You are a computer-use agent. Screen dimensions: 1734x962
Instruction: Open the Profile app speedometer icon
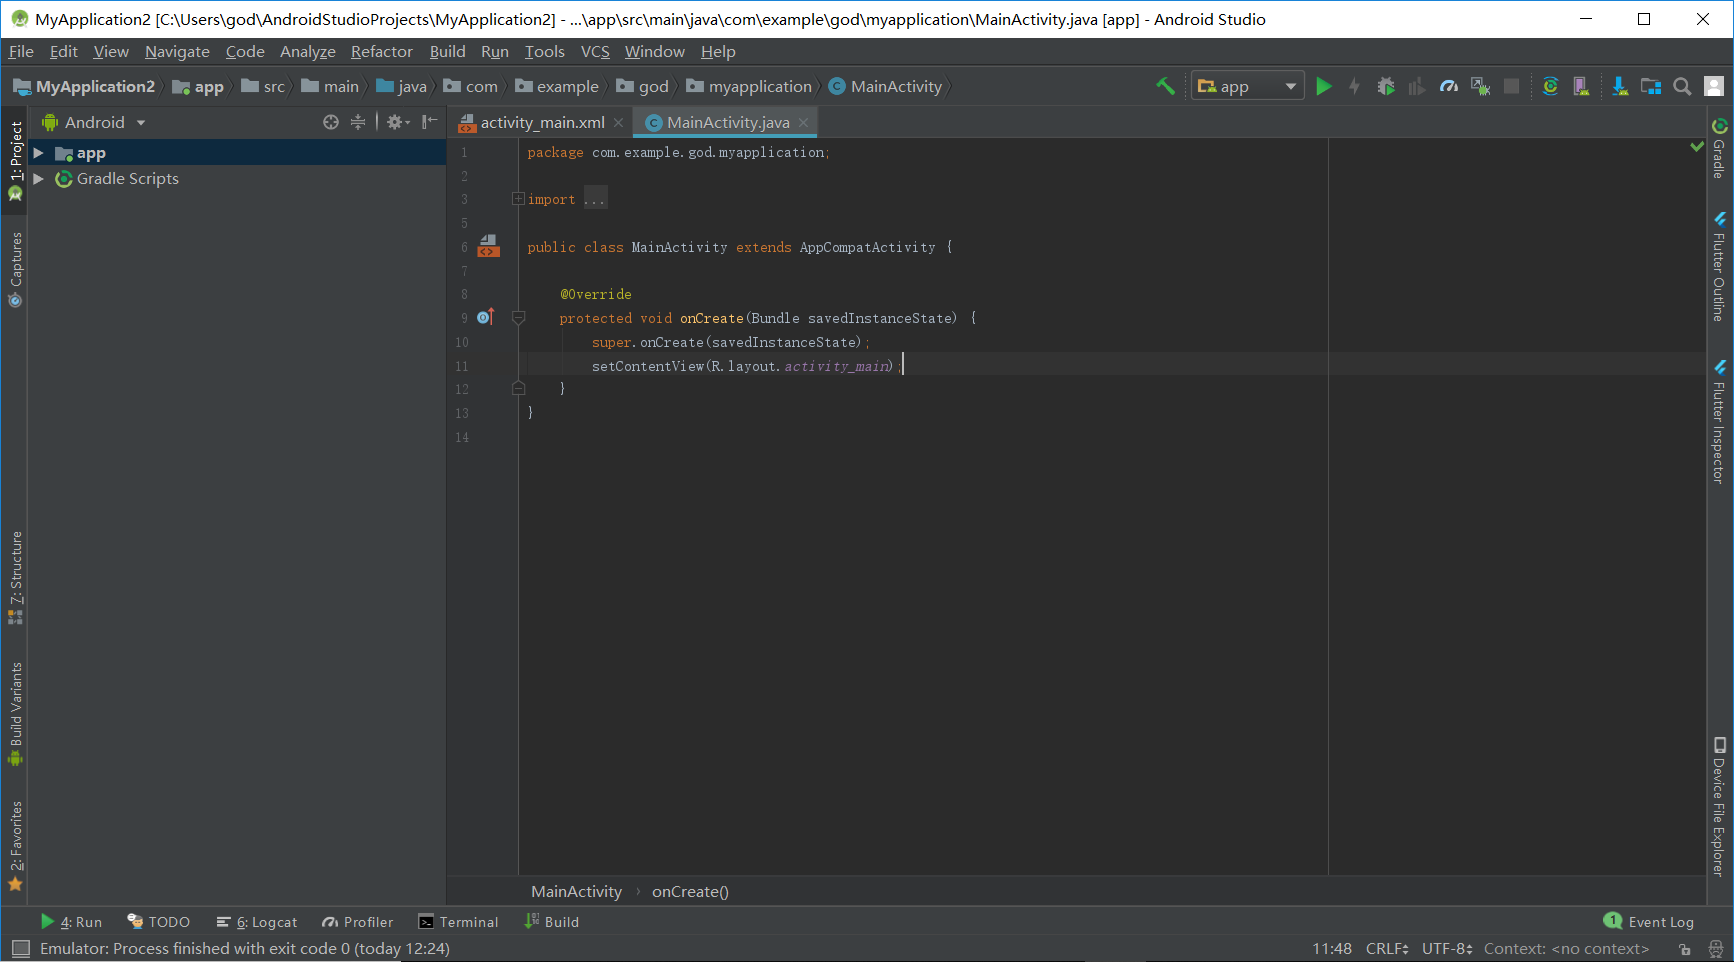coord(1449,86)
